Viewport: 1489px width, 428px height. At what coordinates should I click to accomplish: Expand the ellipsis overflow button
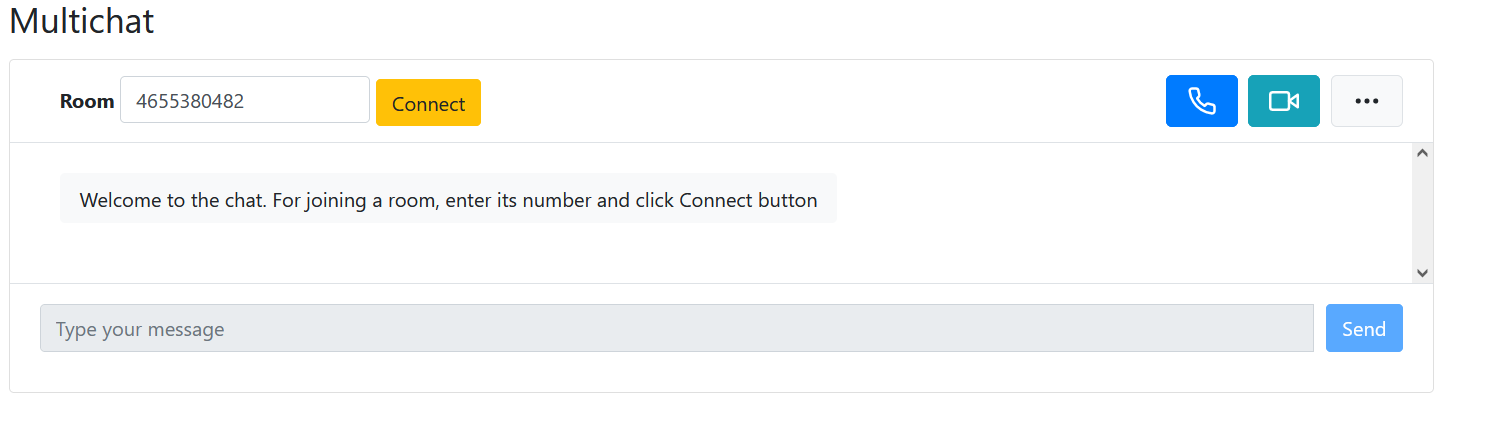(x=1366, y=101)
